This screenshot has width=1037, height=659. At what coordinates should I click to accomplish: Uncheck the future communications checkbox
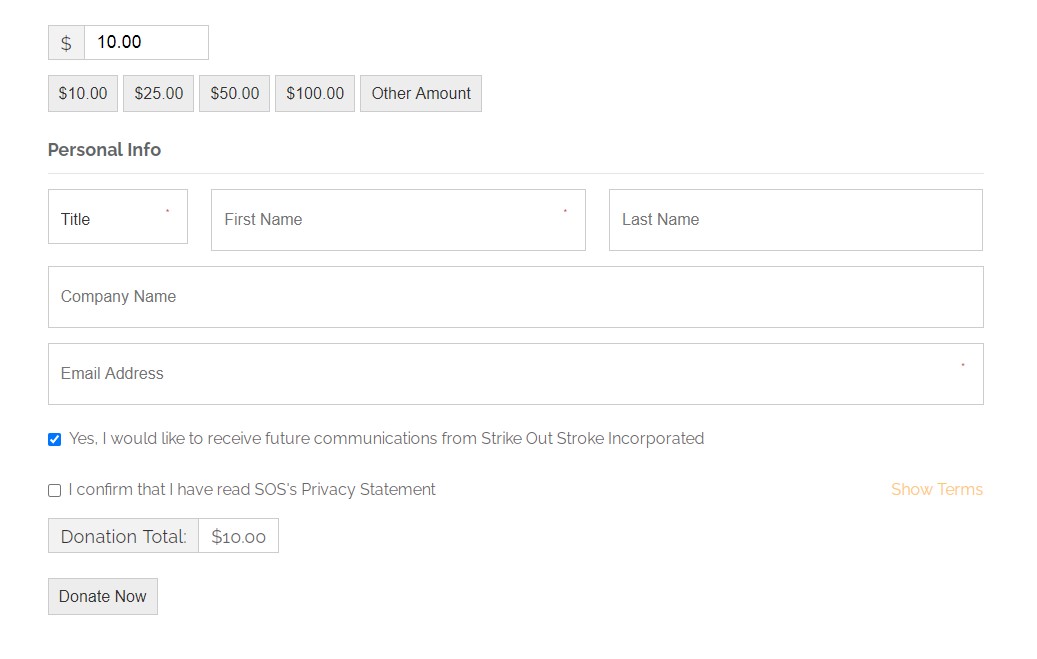[55, 440]
